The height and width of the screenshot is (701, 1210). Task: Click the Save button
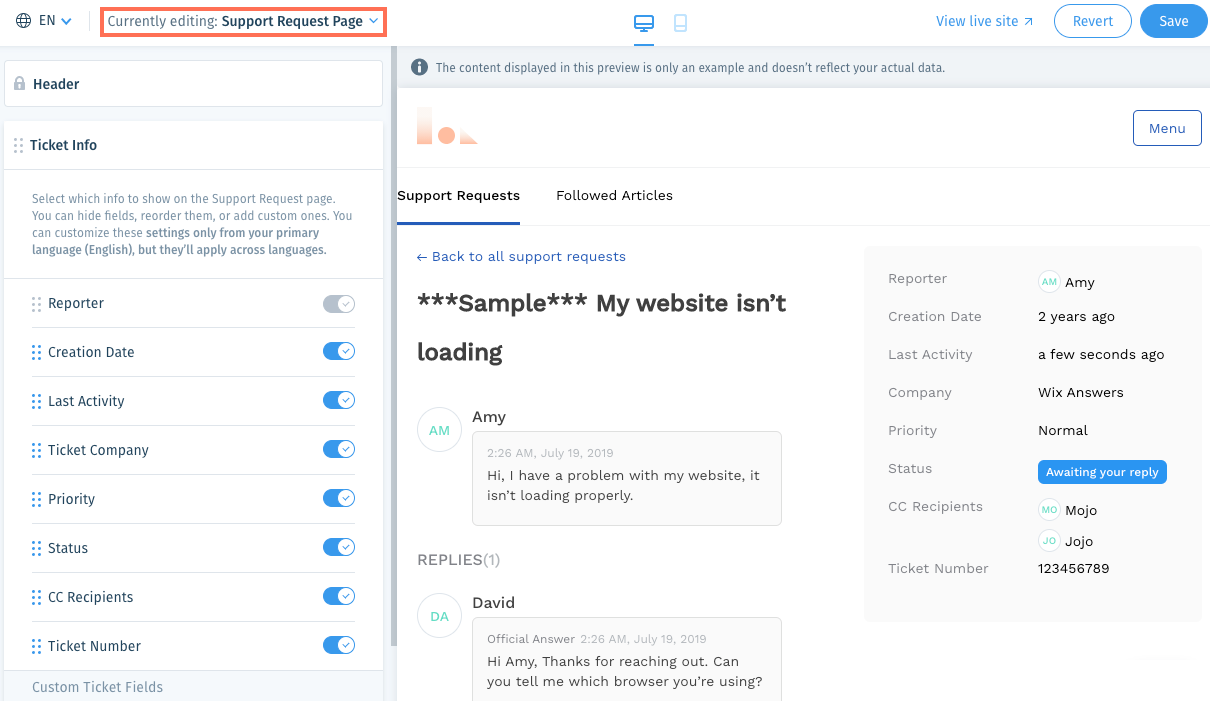coord(1173,21)
